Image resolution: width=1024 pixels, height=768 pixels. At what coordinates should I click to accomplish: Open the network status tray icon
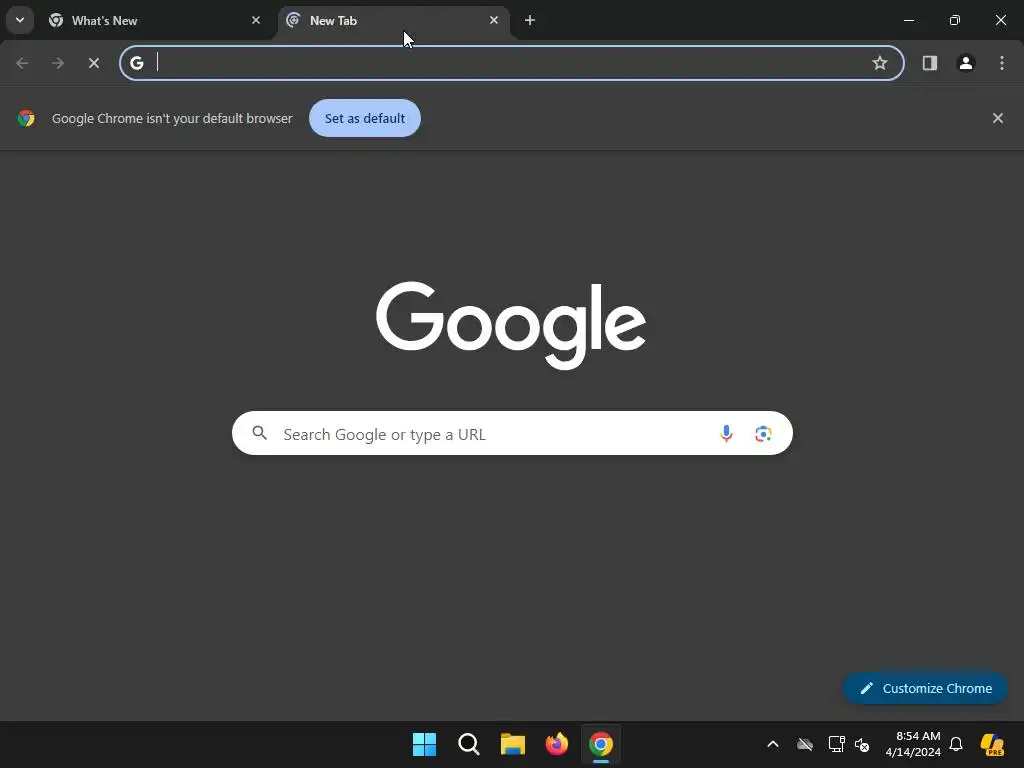[x=836, y=744]
